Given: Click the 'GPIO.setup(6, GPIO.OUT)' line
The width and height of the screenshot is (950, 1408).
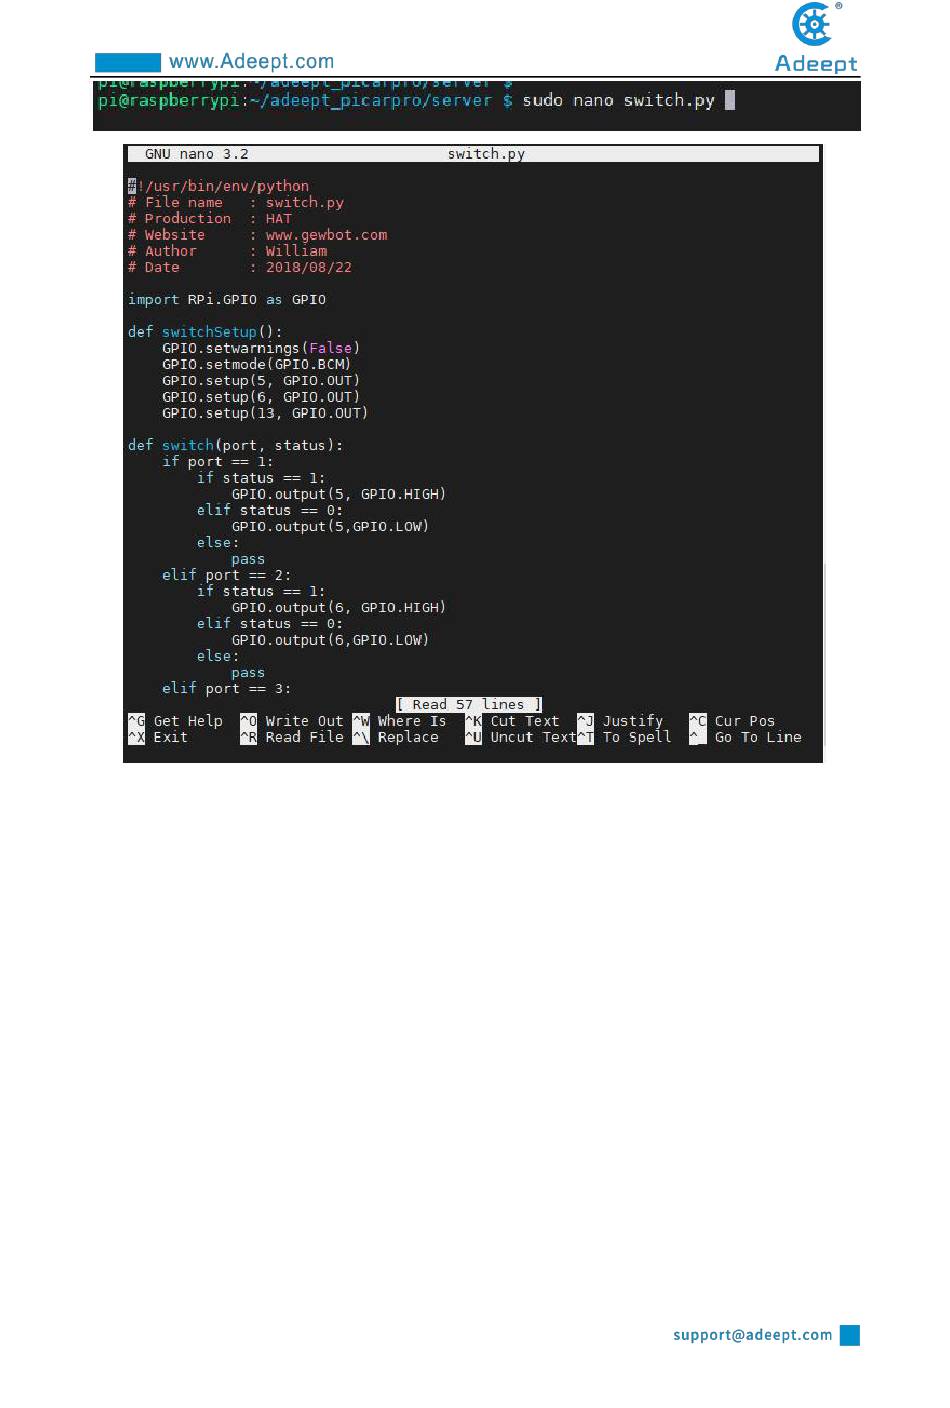Looking at the screenshot, I should coord(261,397).
